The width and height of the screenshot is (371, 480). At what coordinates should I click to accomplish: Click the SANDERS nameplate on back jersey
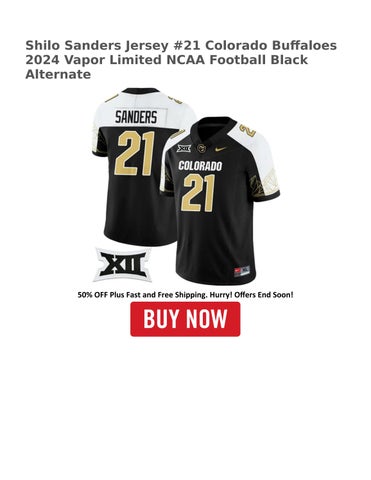click(136, 117)
